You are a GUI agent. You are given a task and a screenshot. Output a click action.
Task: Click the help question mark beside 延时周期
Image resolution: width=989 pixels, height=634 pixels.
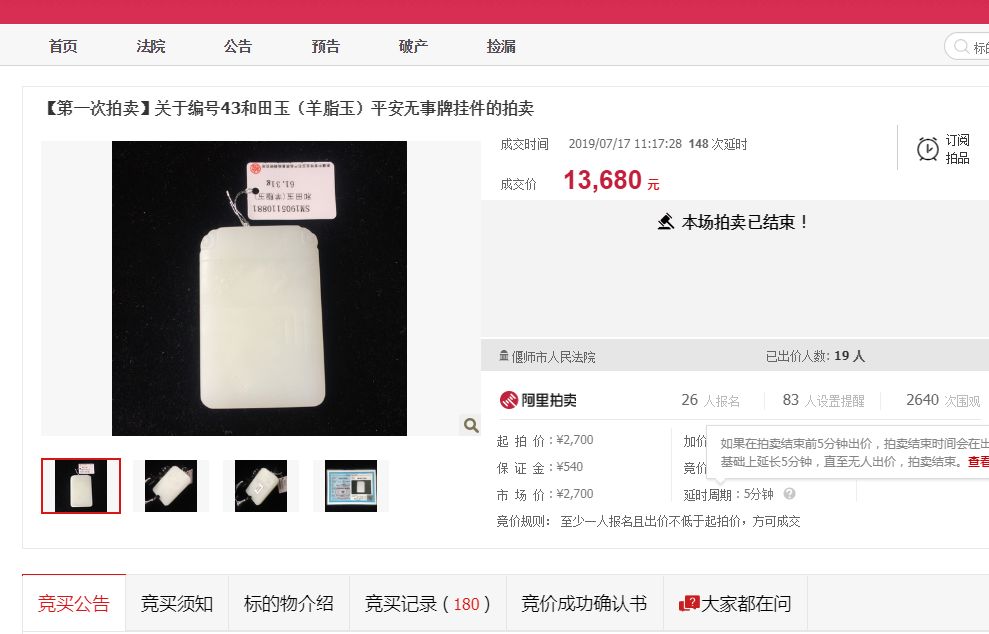789,494
